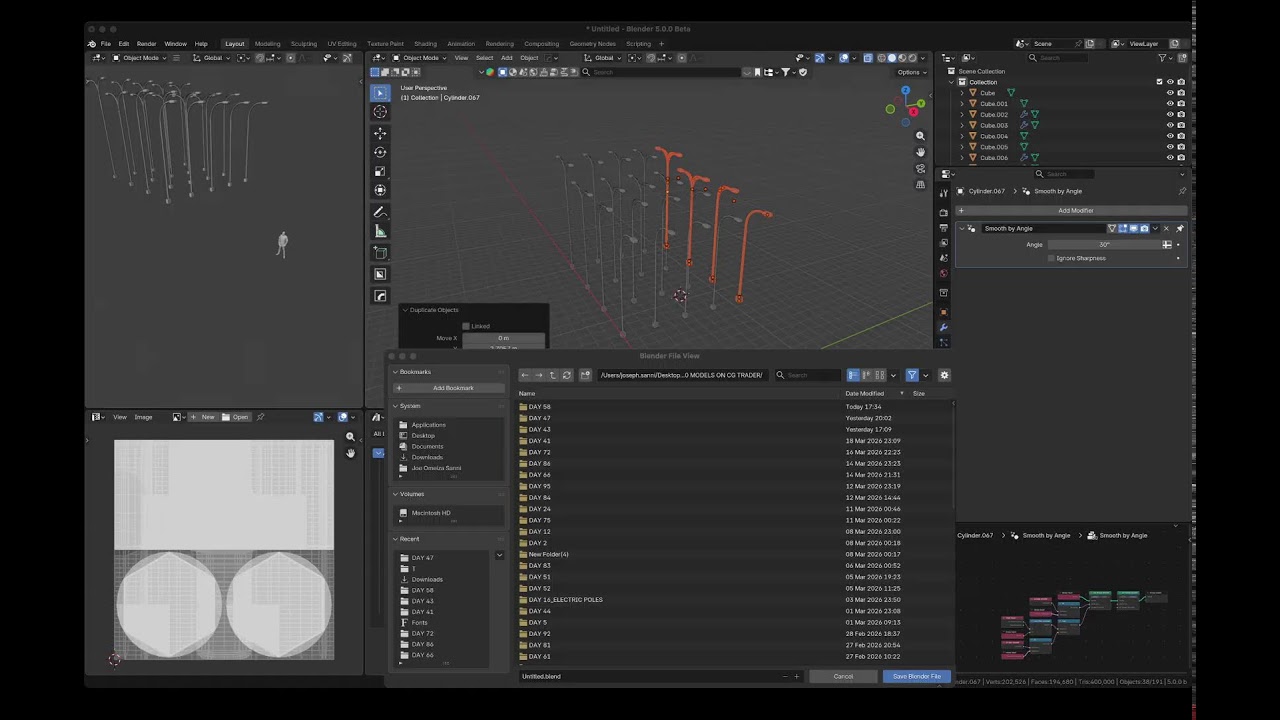Image resolution: width=1280 pixels, height=720 pixels.
Task: Remove the Smooth by Angle modifier
Action: (1166, 228)
